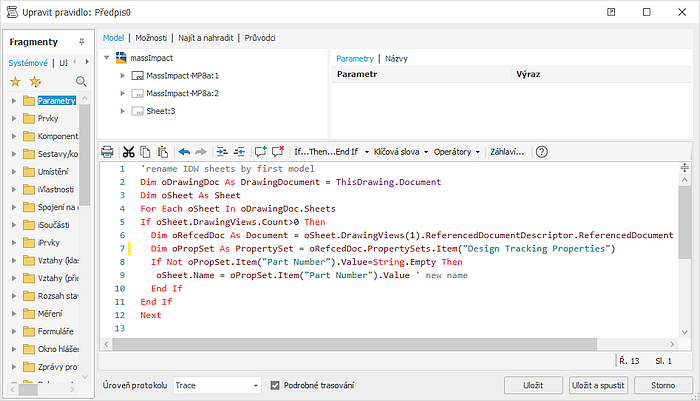Expand the MassImpact-MP8a:1 tree node
Screen dimensions: 700x401
[123, 76]
